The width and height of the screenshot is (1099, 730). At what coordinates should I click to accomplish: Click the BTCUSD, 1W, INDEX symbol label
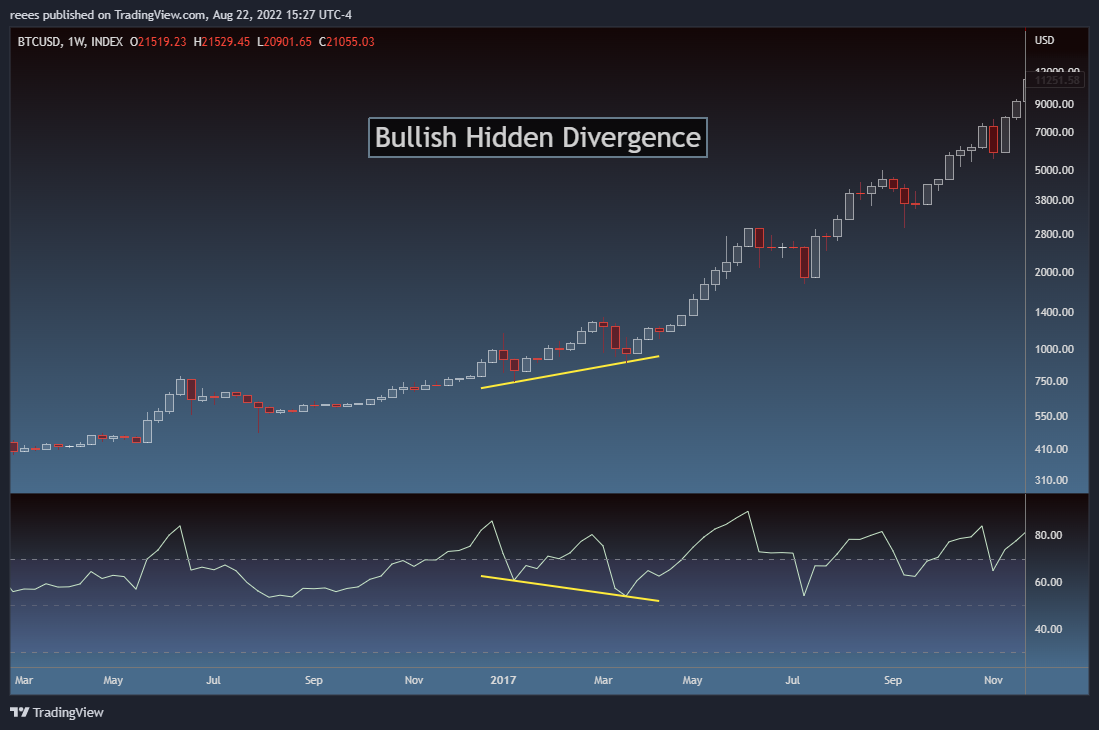70,42
